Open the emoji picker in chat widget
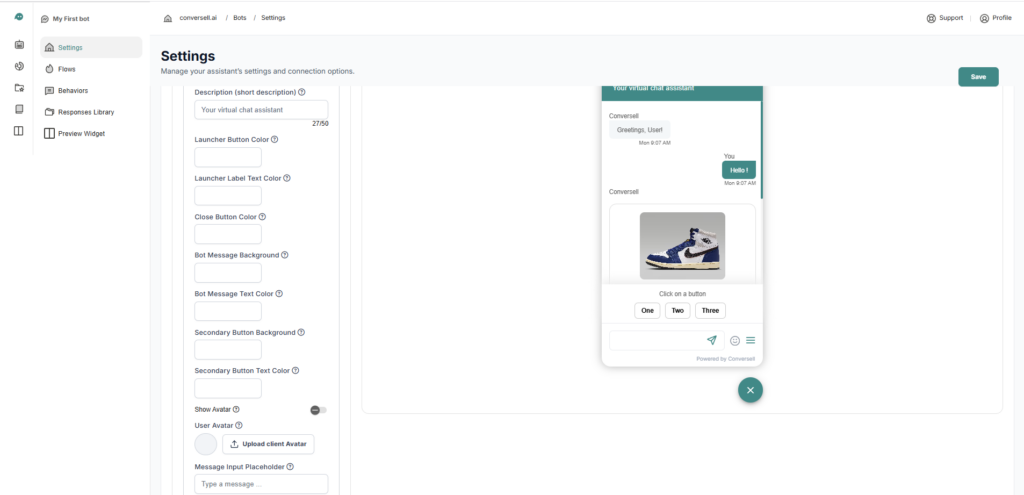 [x=735, y=340]
